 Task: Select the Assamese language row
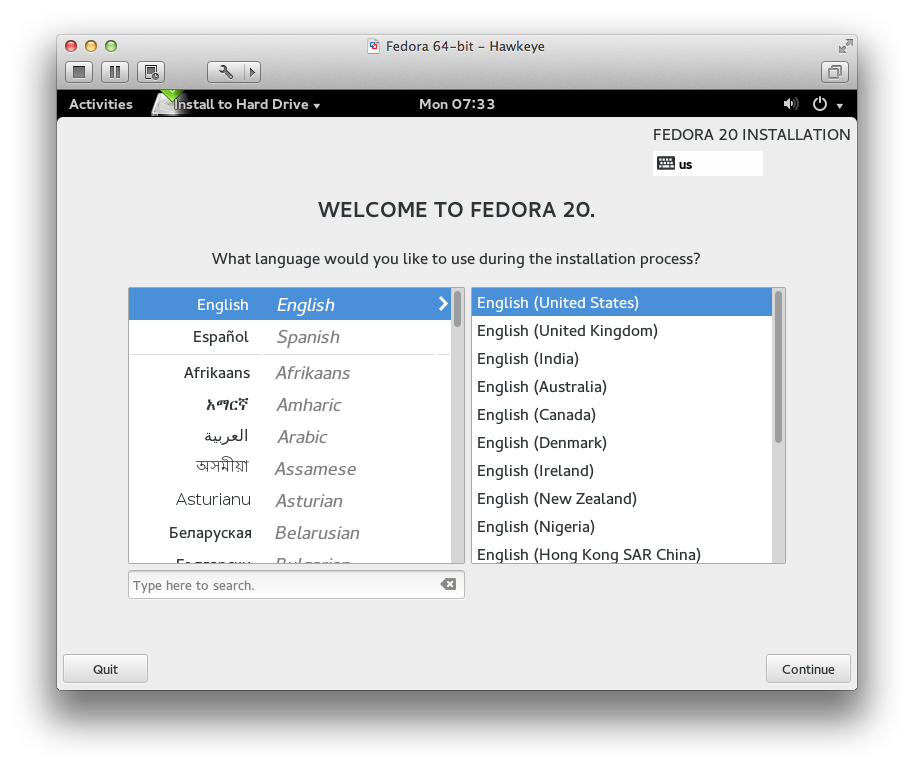coord(290,469)
